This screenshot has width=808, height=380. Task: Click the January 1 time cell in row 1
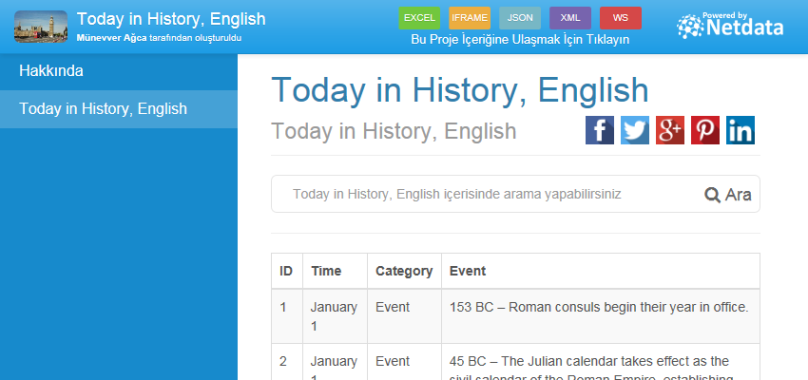coord(335,316)
